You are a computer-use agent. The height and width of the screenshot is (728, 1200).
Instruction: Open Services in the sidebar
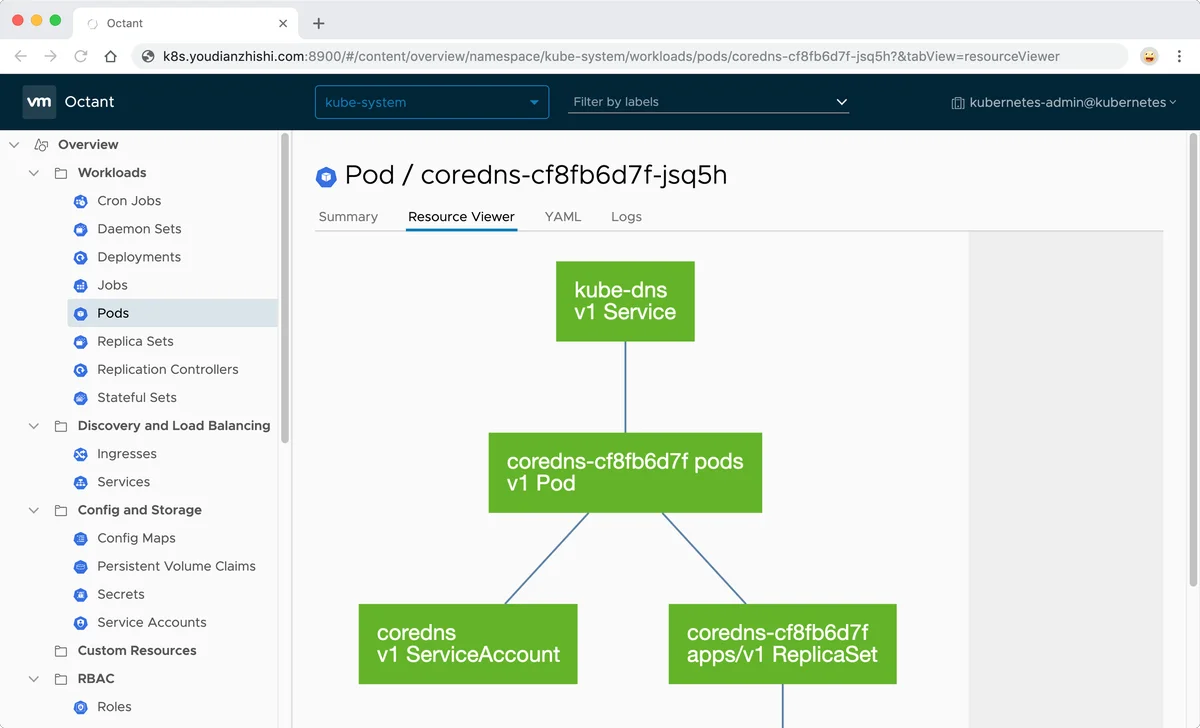pyautogui.click(x=124, y=482)
